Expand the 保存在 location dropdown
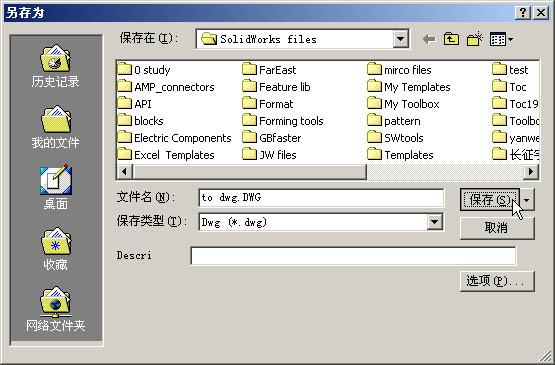 [400, 39]
